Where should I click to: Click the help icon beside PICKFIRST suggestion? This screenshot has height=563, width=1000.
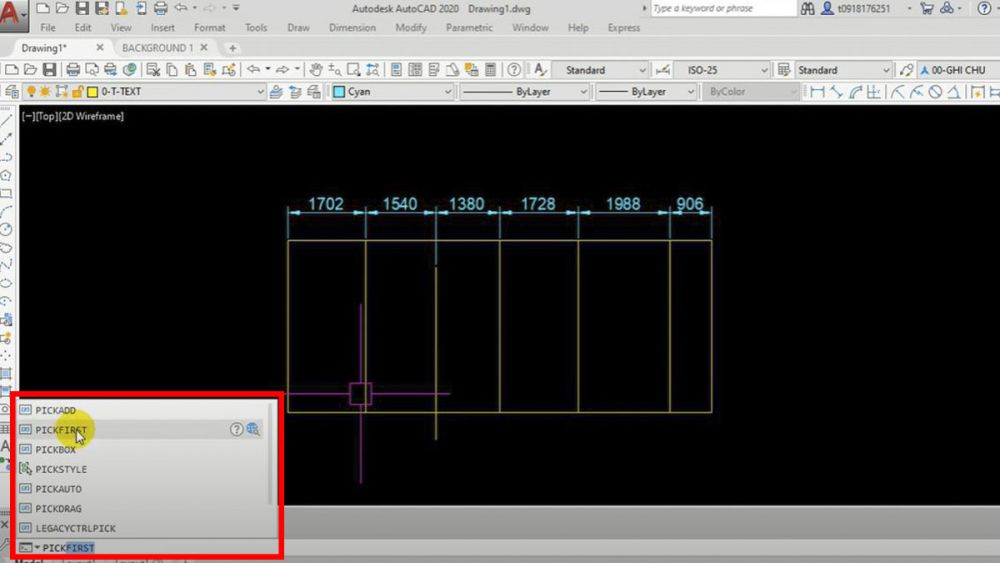pos(237,429)
